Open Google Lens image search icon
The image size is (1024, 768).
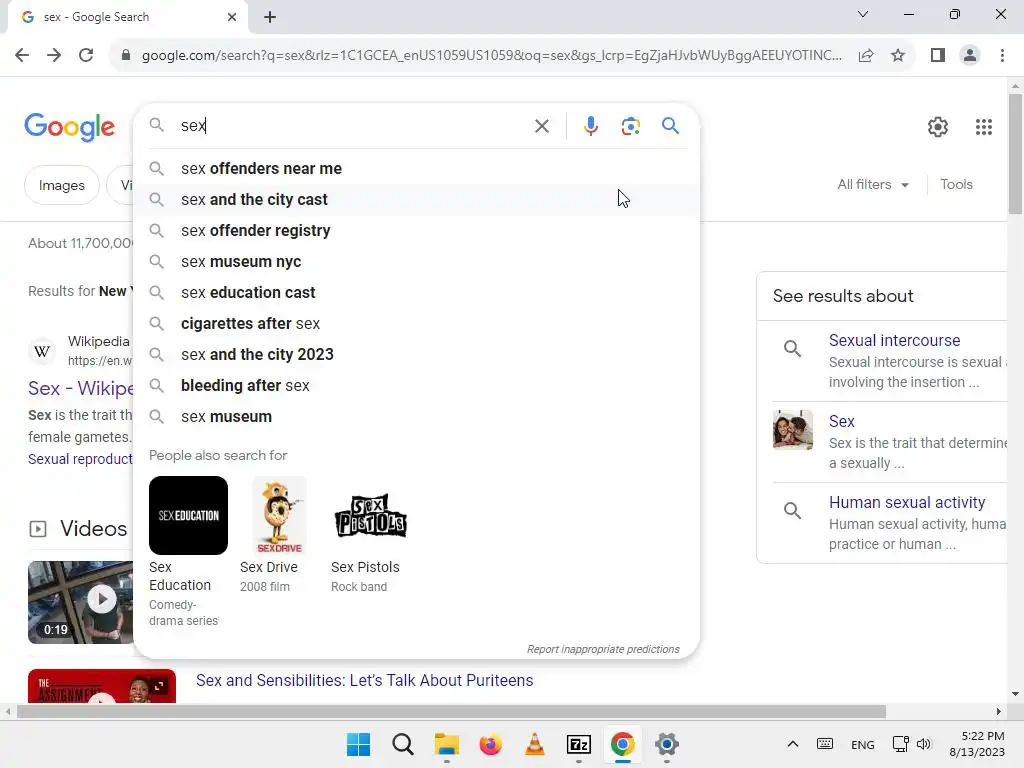coord(630,126)
